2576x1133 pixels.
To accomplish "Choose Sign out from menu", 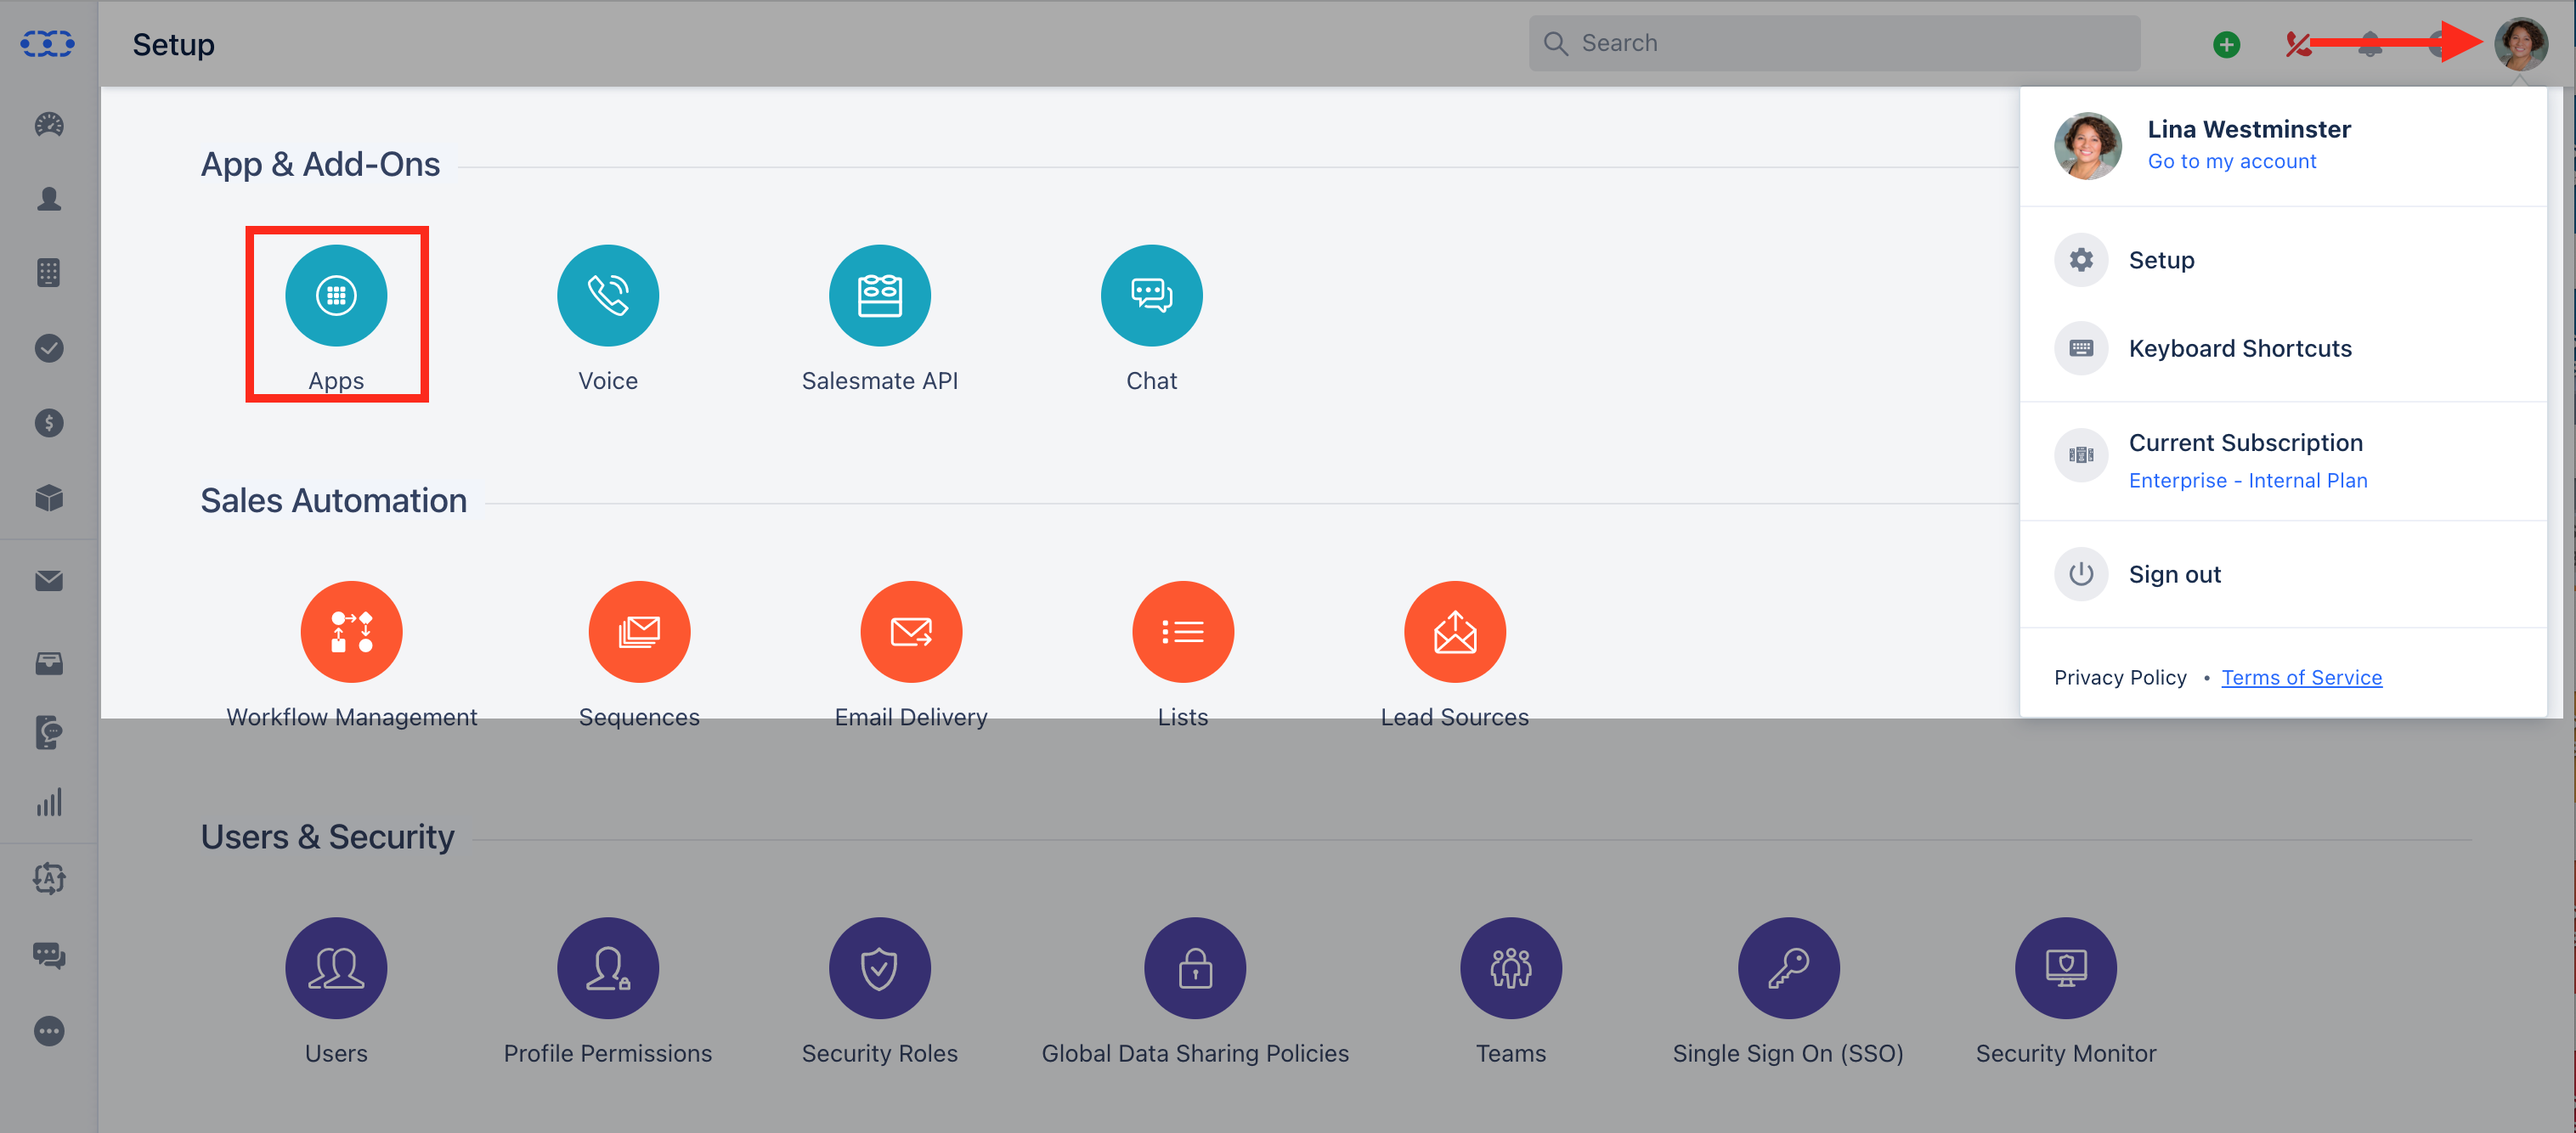I will click(2284, 574).
